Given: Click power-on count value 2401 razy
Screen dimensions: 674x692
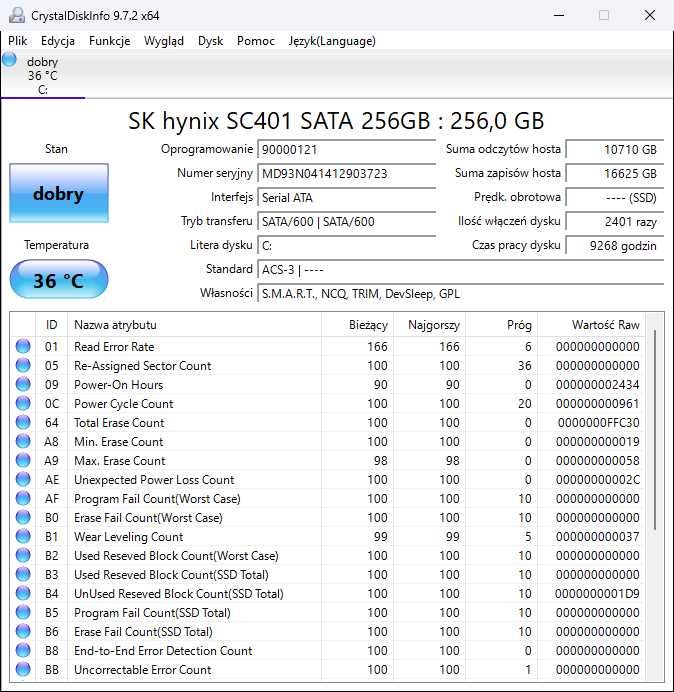Looking at the screenshot, I should pos(615,221).
